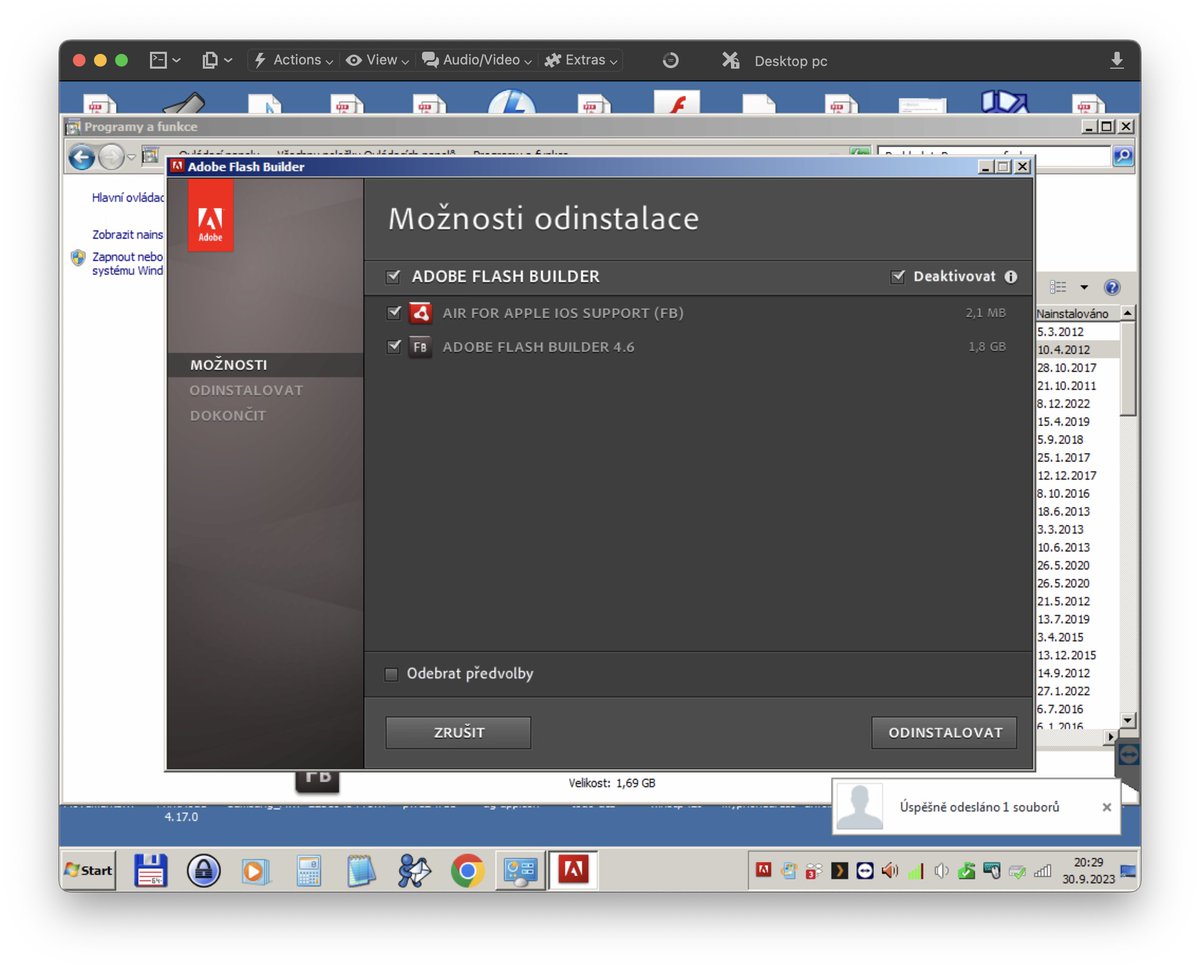Select the MOŽNOSTI step in sidebar

pyautogui.click(x=229, y=365)
